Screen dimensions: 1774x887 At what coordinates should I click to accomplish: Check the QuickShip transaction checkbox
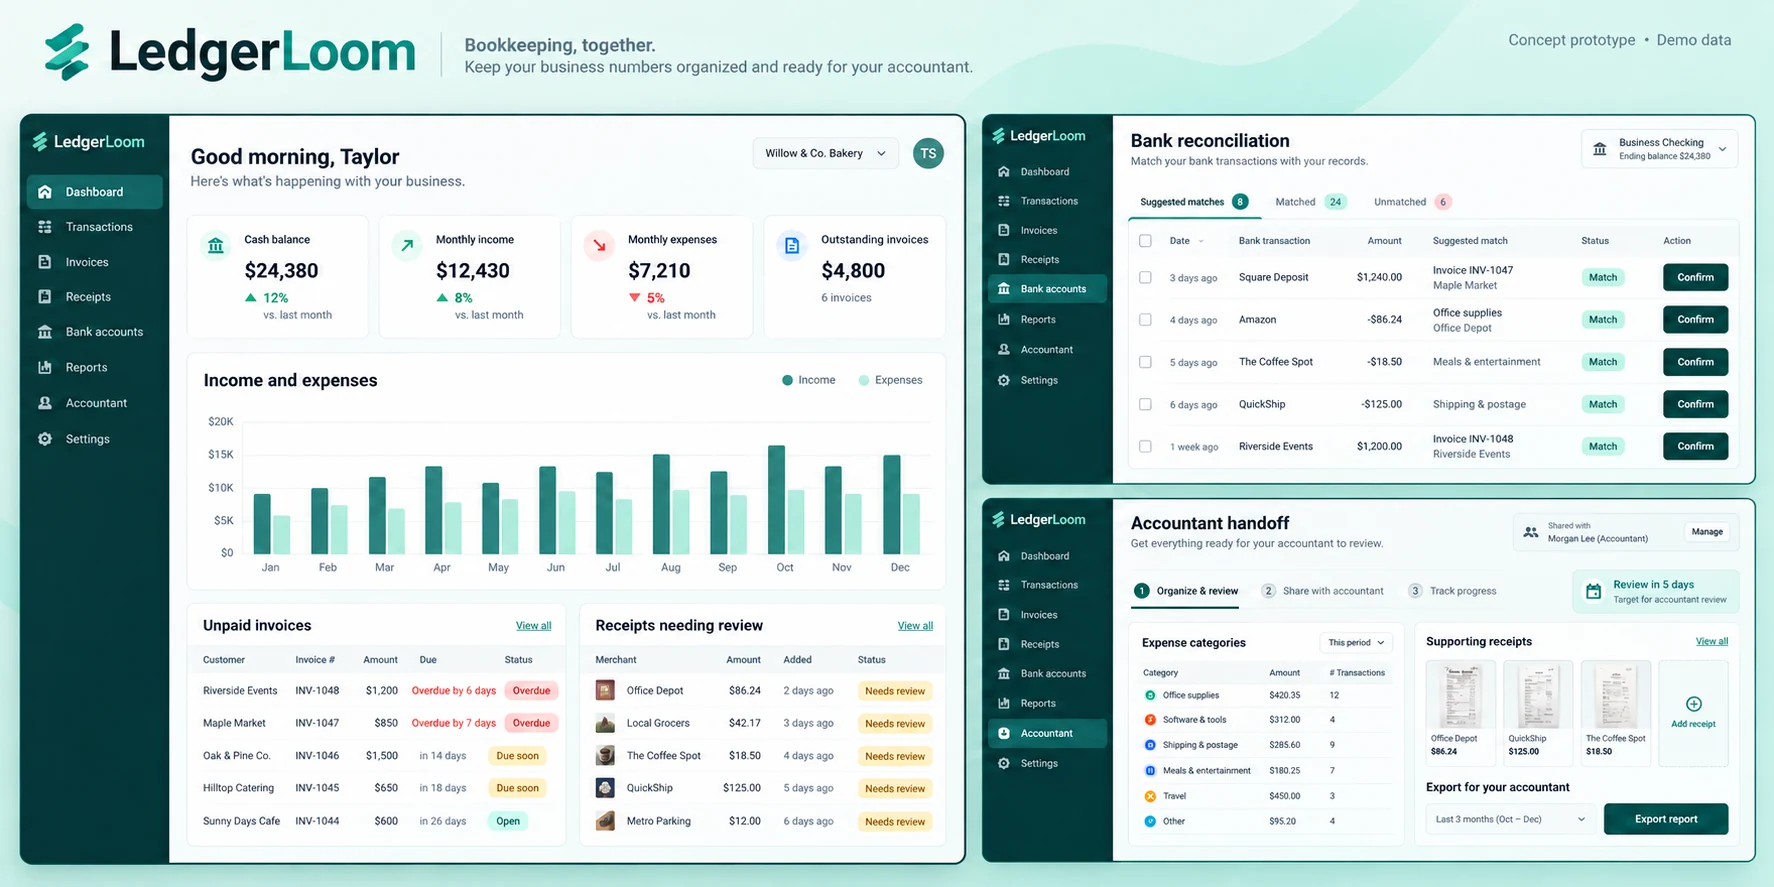[x=1145, y=405]
